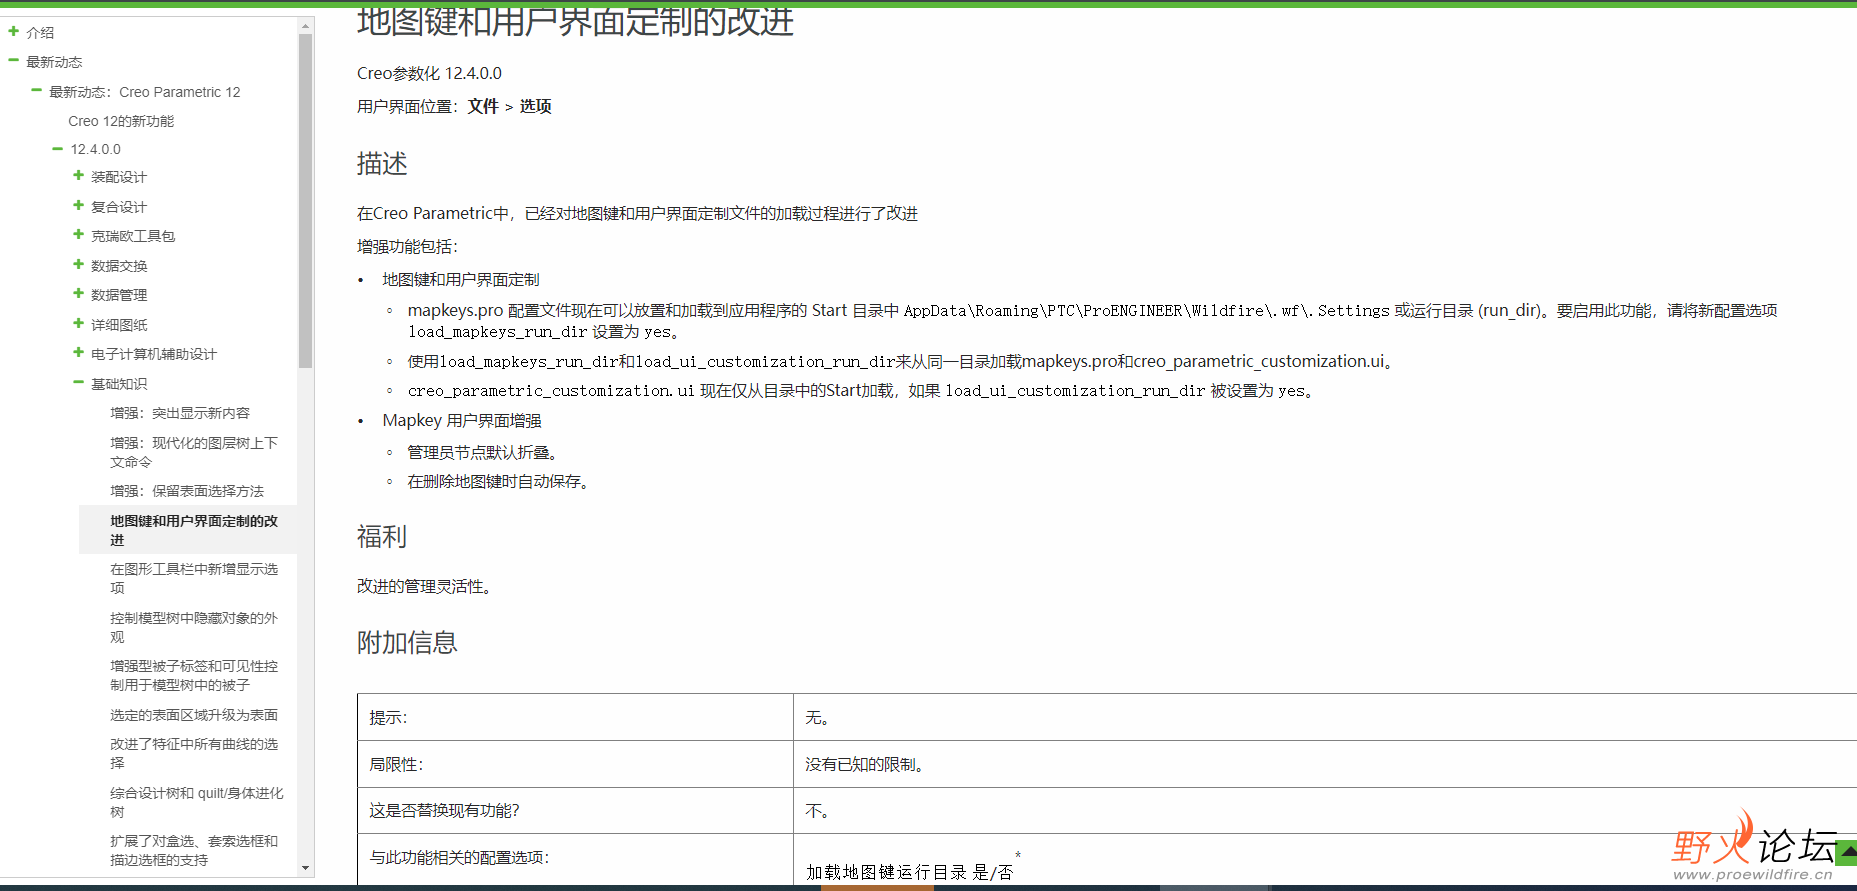1857x891 pixels.
Task: Click the 电子计算机辅助设计 tree label
Action: pos(154,354)
